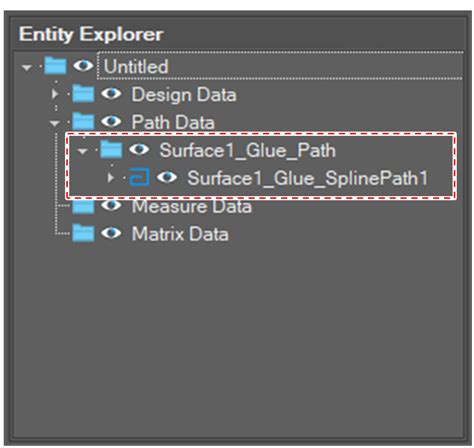Click the Surface1_Glue_Path folder icon
Viewport: 474px width, 448px height.
click(x=111, y=149)
